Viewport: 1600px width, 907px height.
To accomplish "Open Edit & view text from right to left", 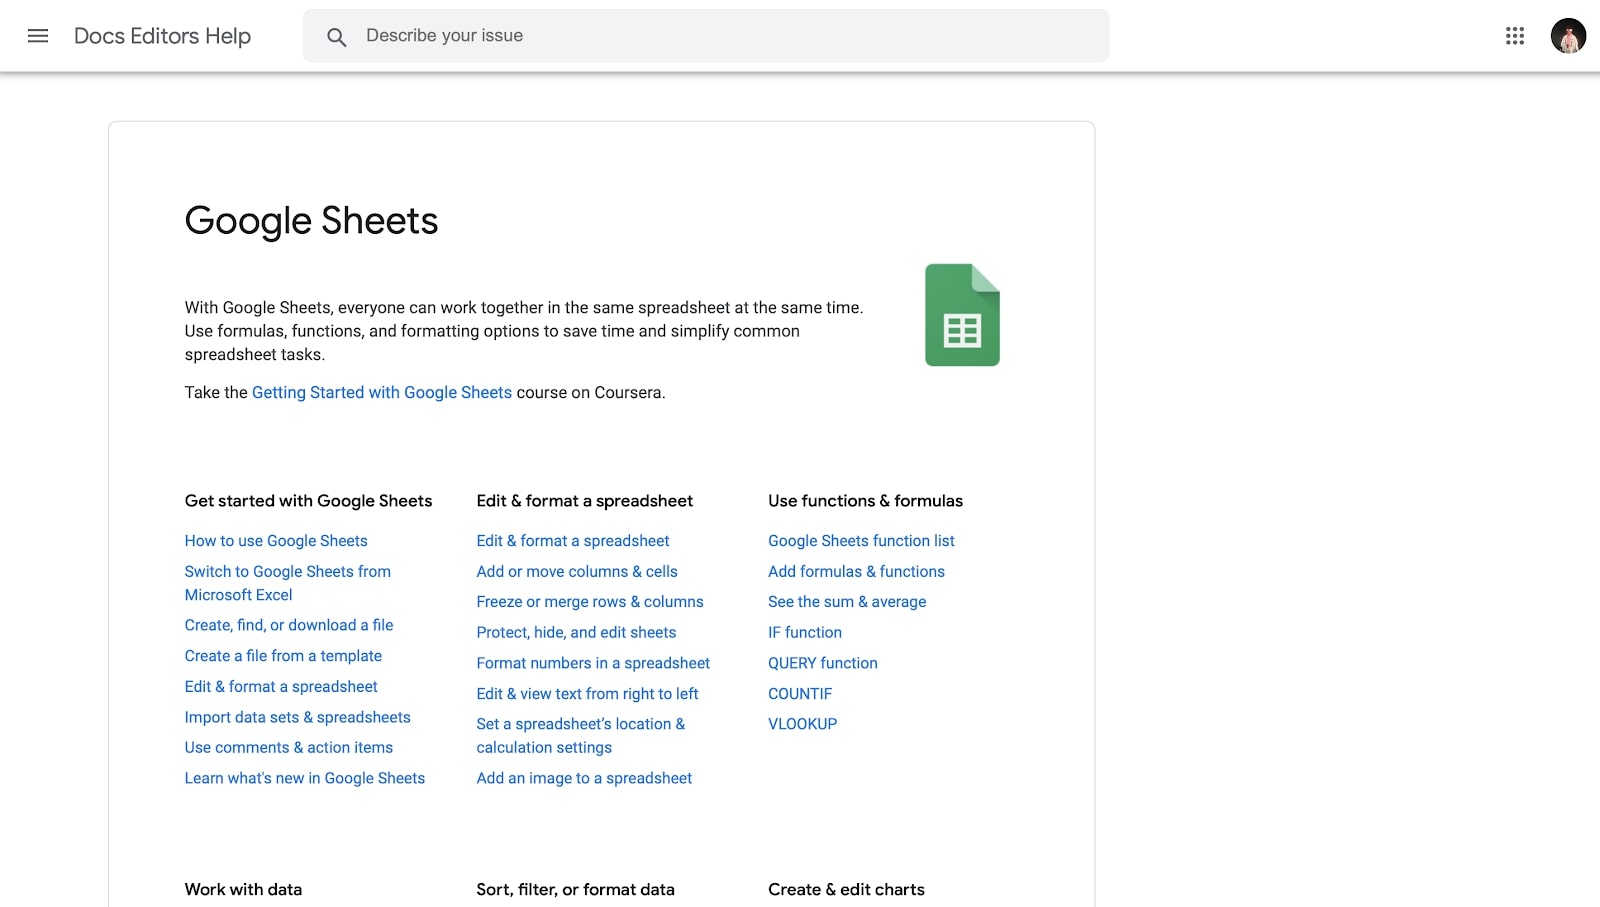I will [587, 694].
